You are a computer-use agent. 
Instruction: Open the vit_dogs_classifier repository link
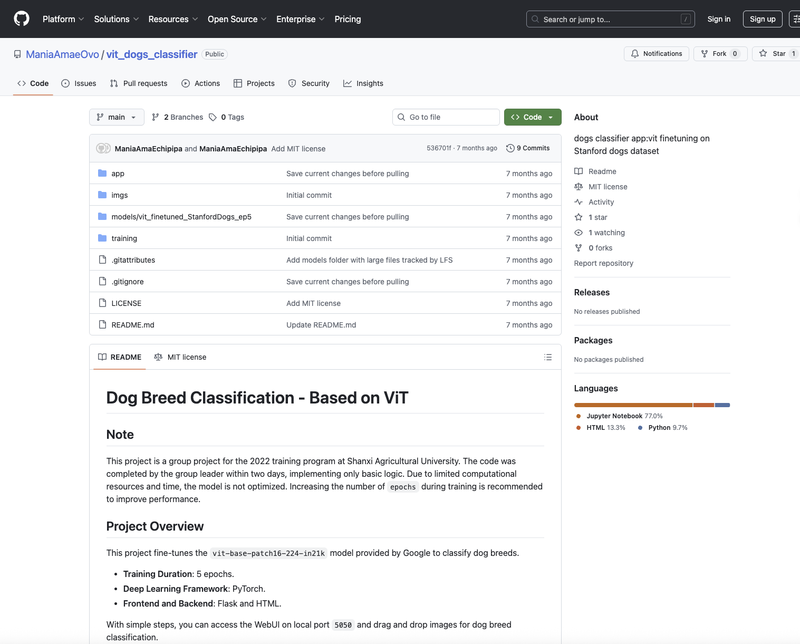click(x=152, y=54)
